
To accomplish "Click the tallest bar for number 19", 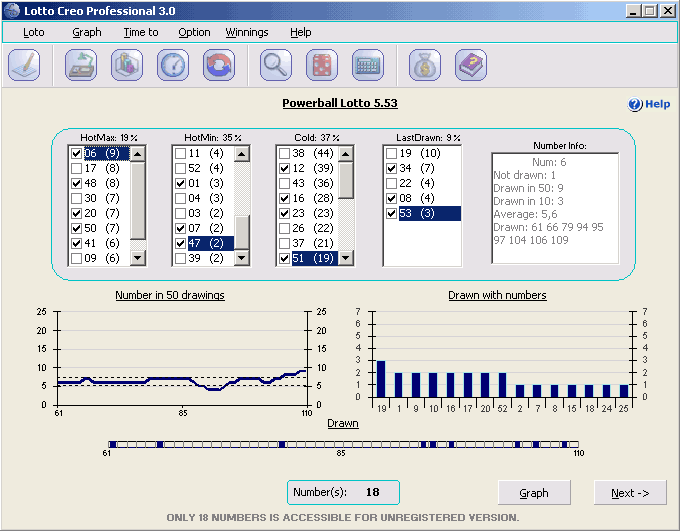I will tap(381, 379).
